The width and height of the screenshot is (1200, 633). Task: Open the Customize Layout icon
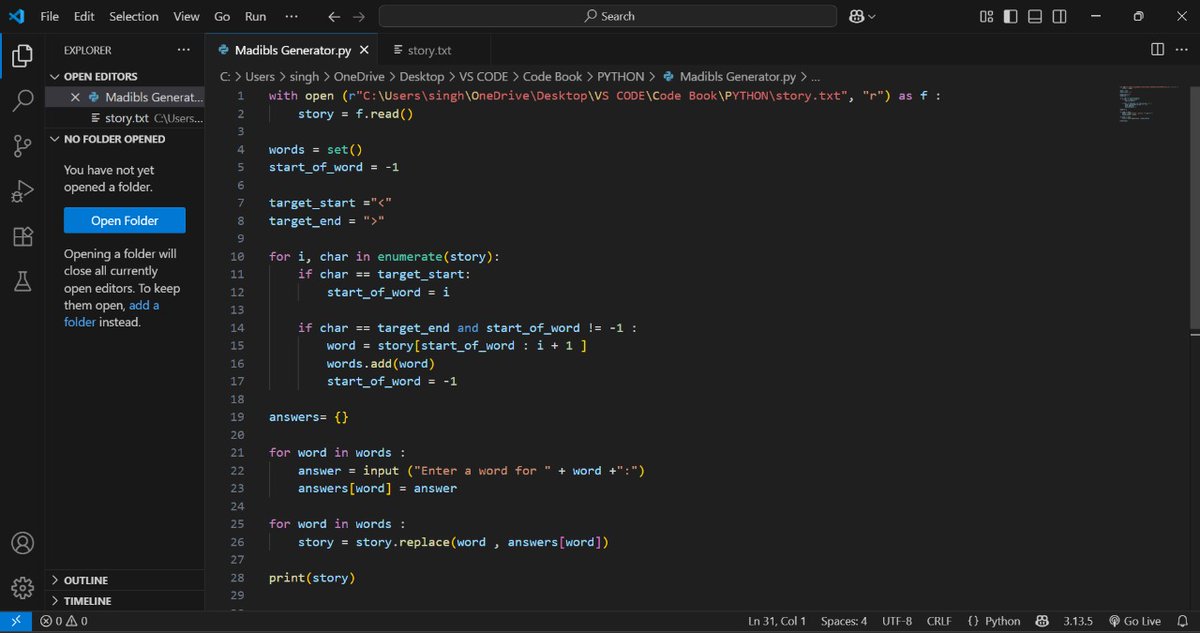(x=986, y=16)
